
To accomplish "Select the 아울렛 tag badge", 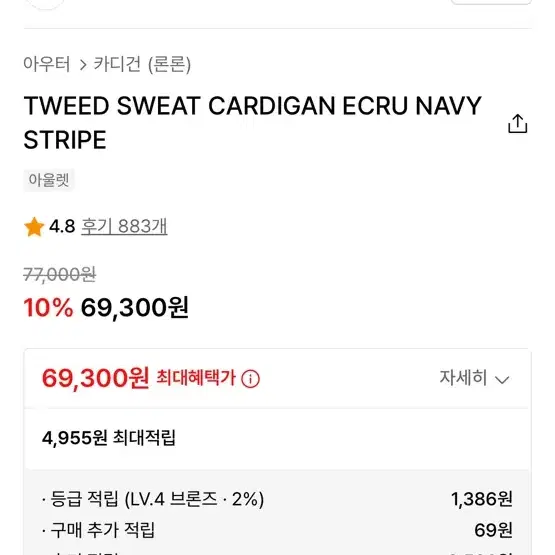I will (x=49, y=180).
